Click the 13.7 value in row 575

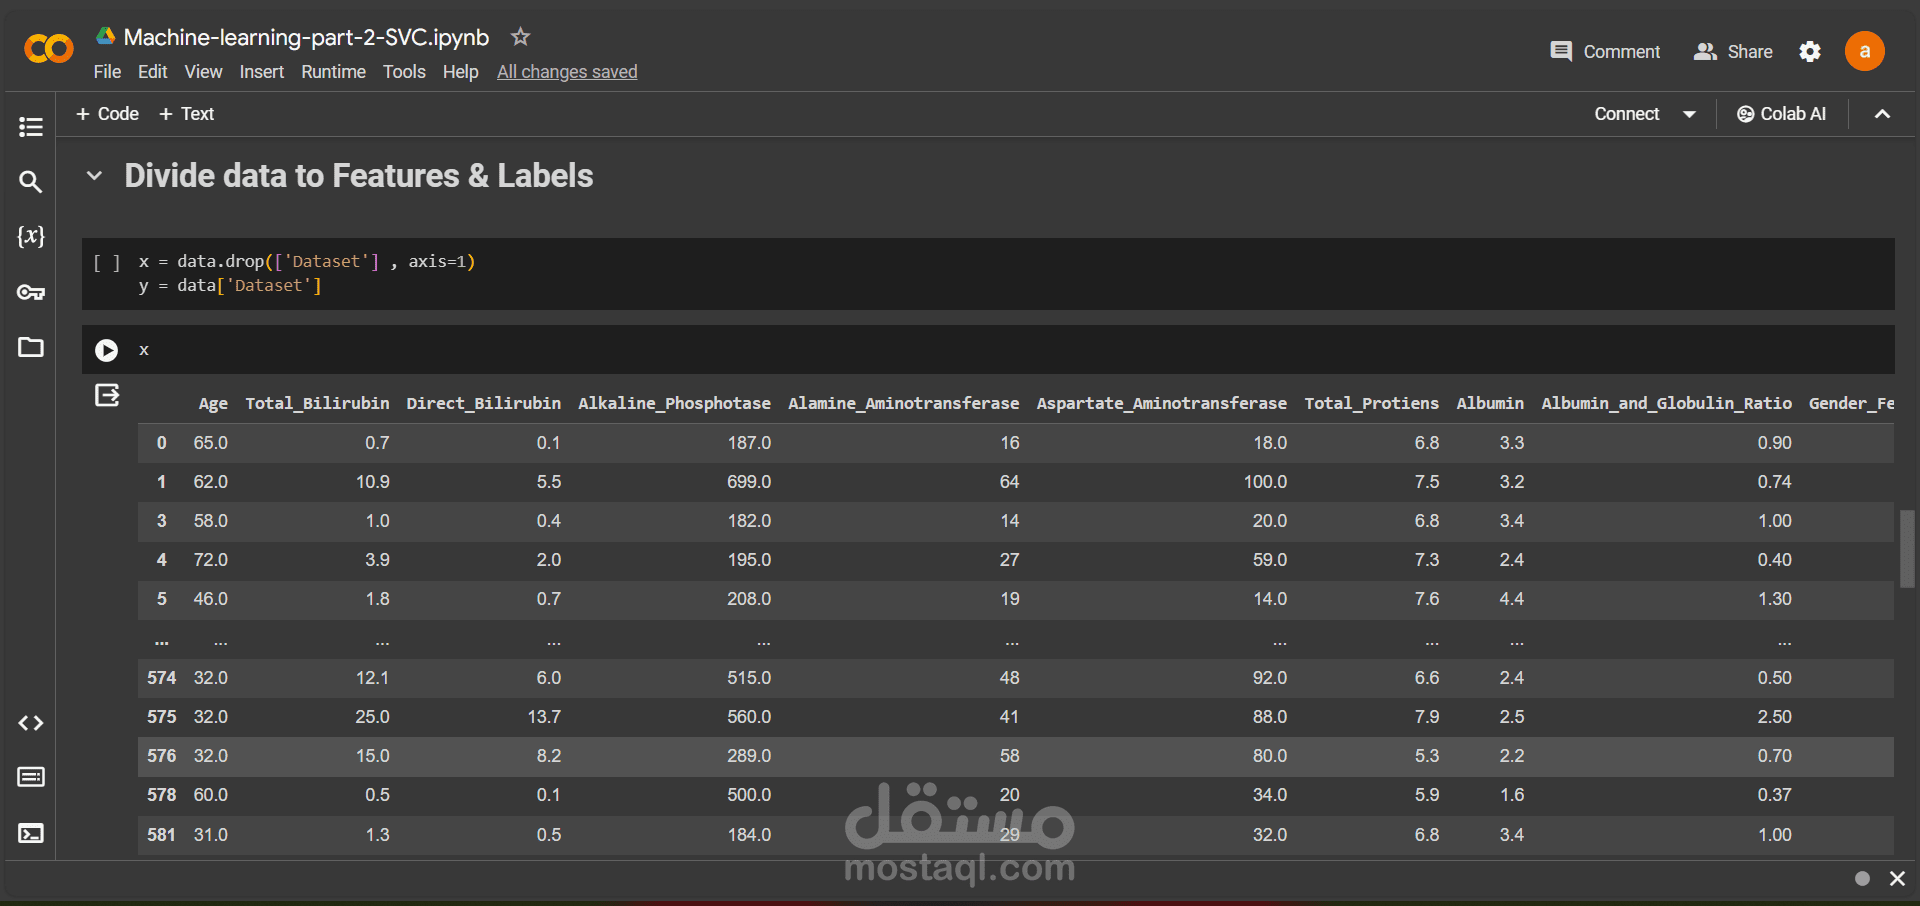click(544, 717)
